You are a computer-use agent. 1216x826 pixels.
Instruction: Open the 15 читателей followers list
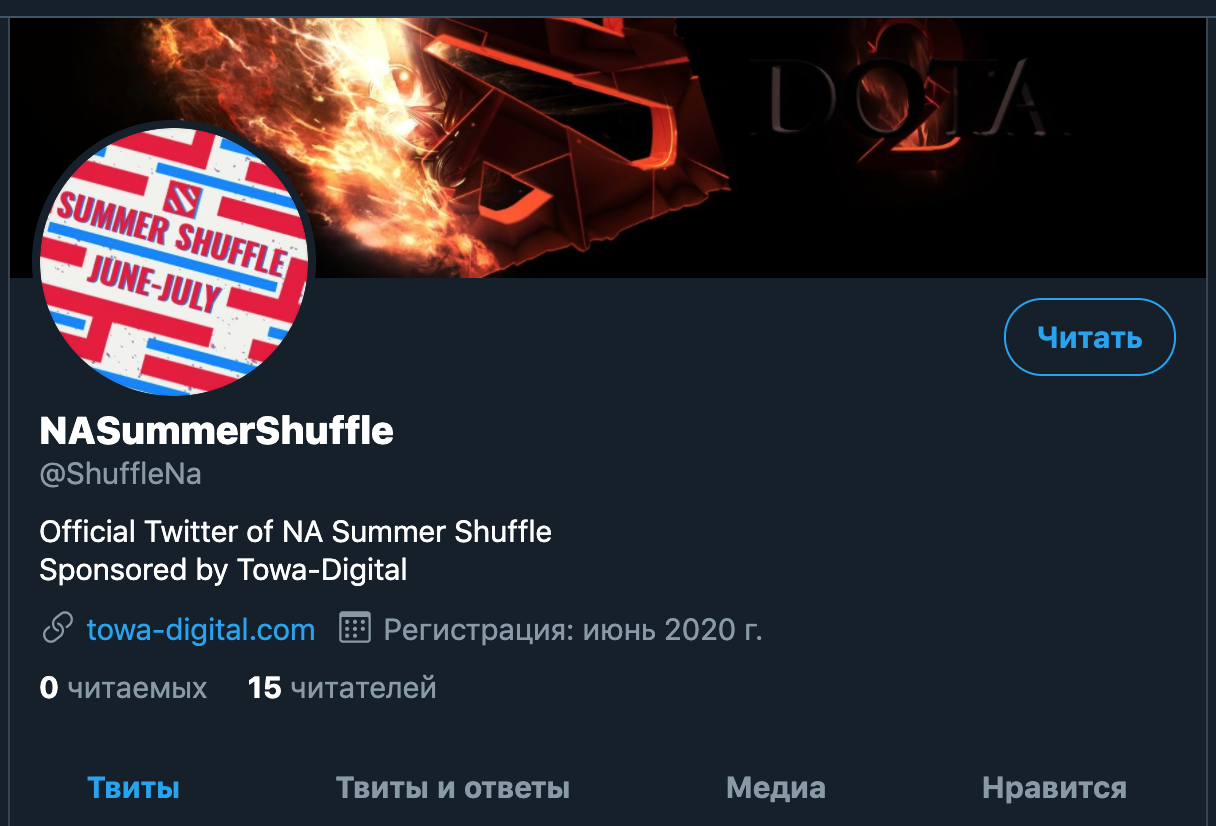coord(342,688)
